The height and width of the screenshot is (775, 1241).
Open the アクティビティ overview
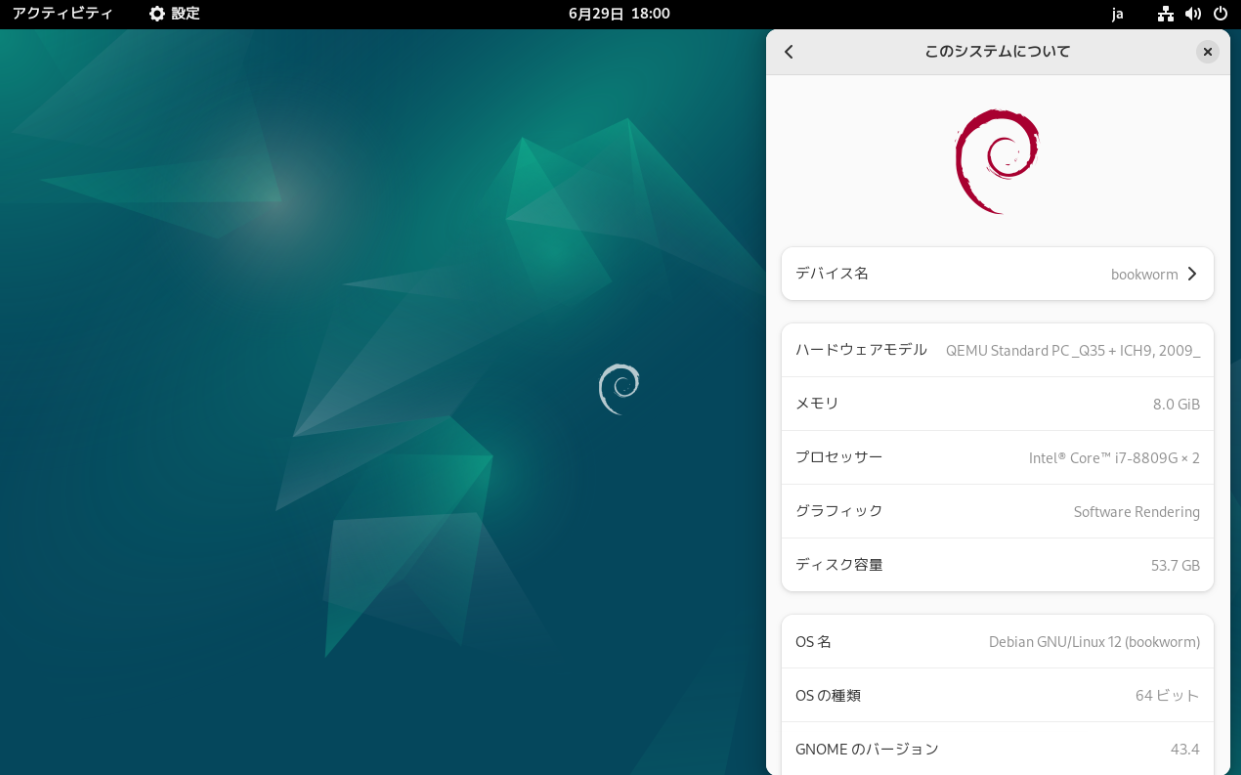61,14
